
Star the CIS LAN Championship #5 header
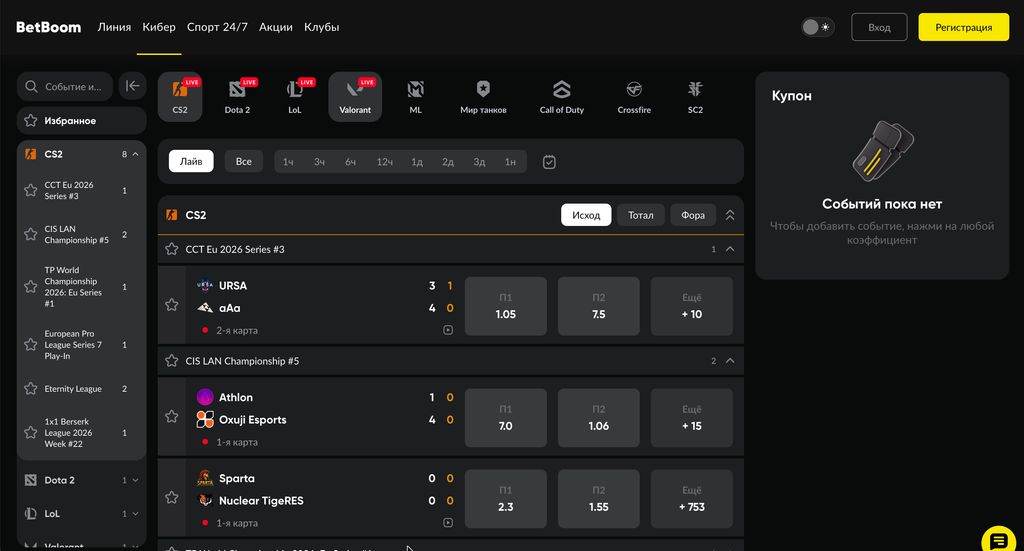click(x=172, y=361)
